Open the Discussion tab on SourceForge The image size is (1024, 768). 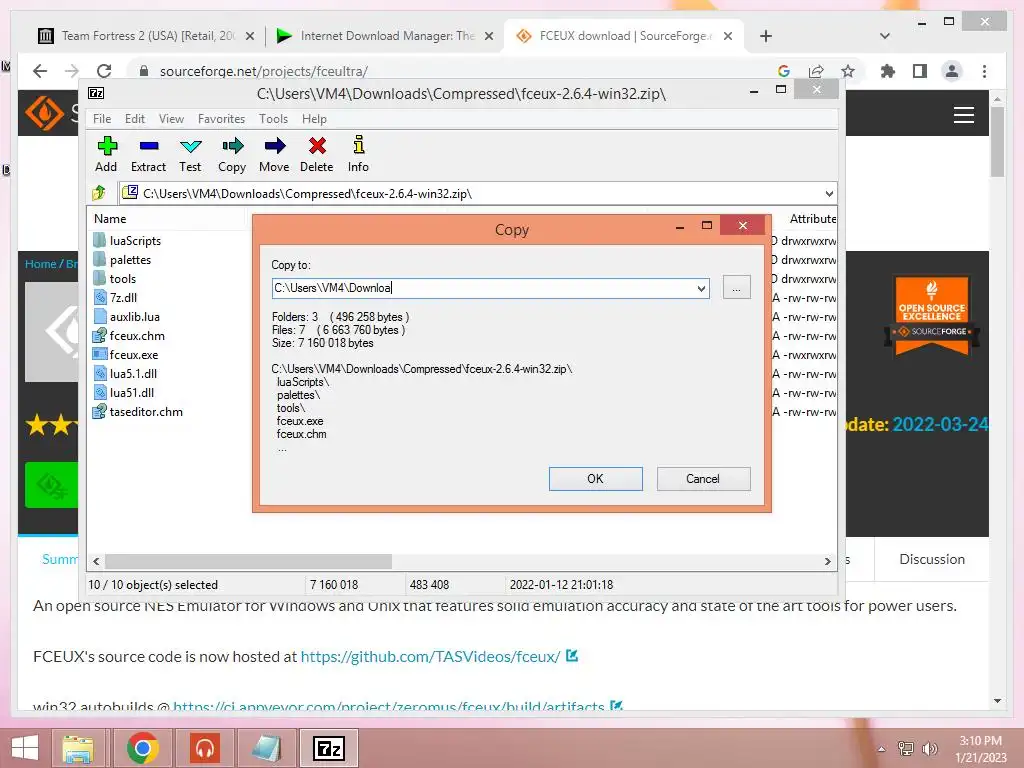pyautogui.click(x=932, y=559)
